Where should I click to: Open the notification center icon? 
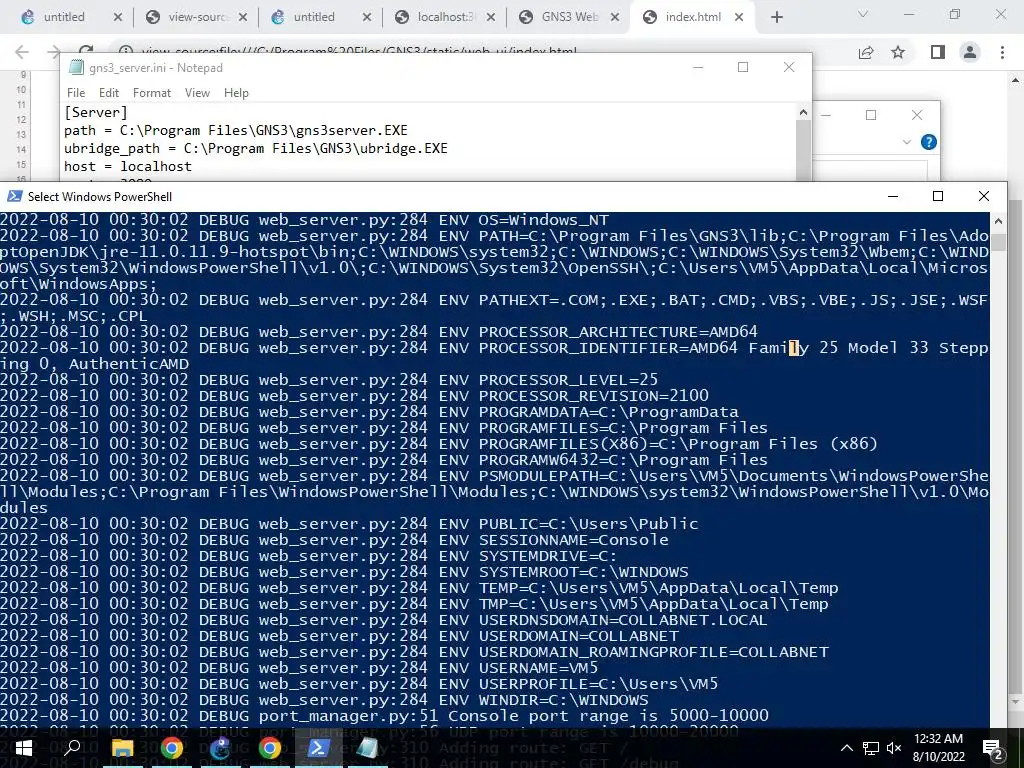pyautogui.click(x=992, y=748)
